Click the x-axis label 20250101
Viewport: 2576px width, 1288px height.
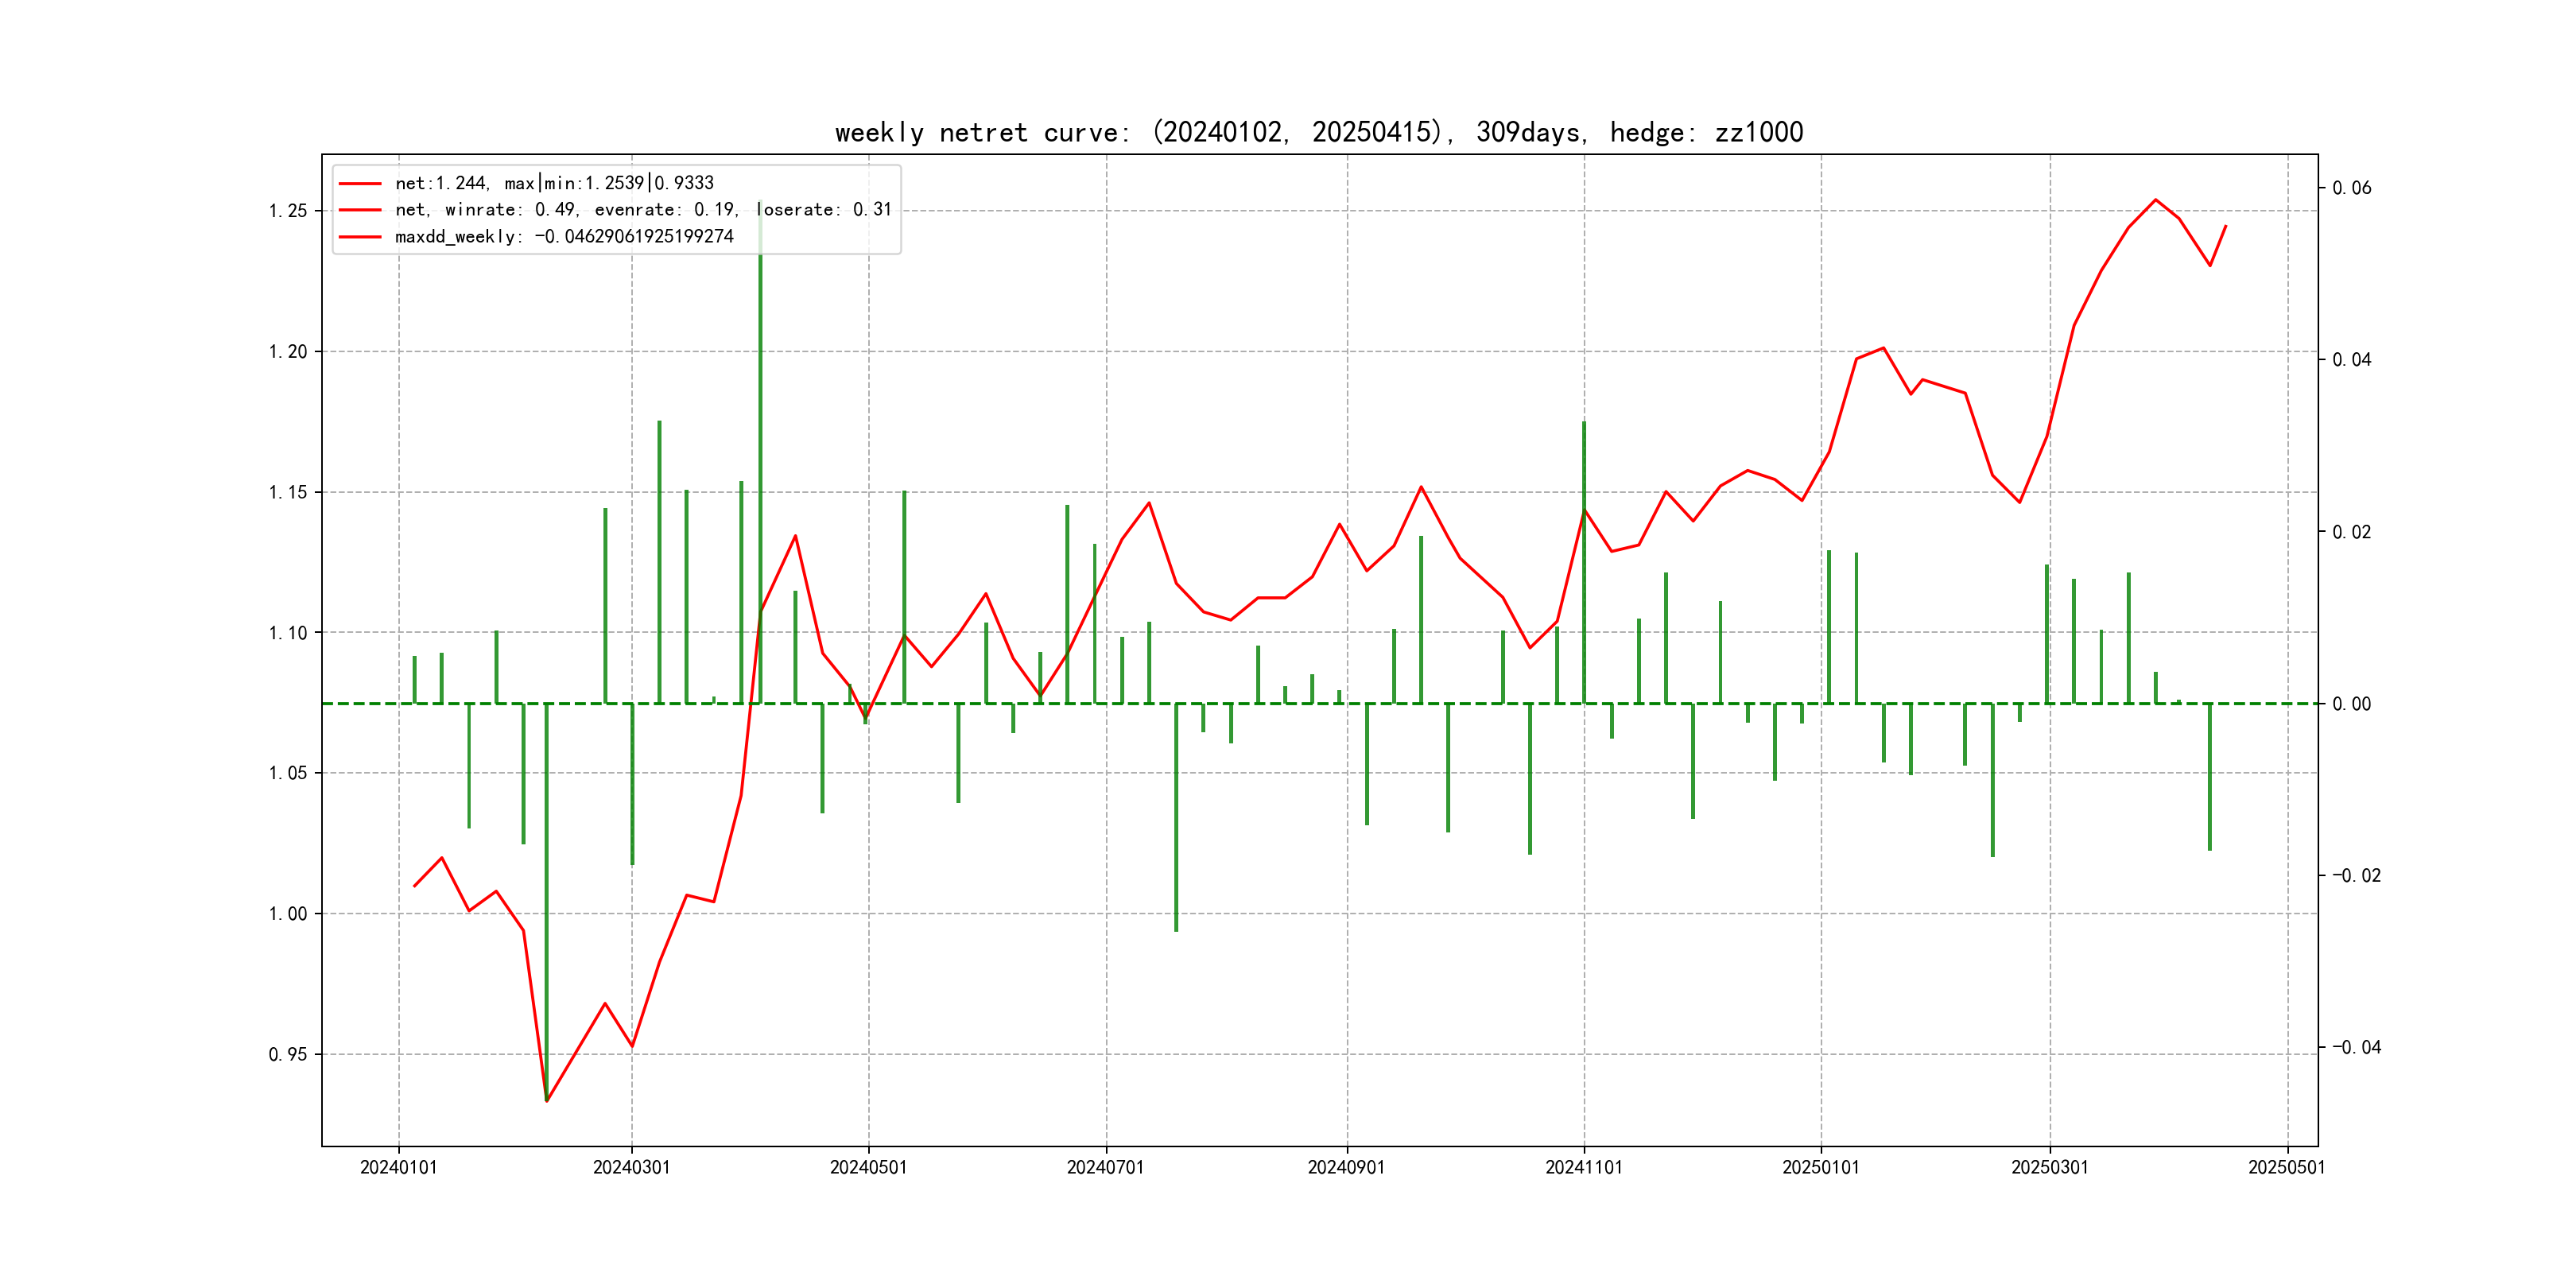click(1820, 1167)
